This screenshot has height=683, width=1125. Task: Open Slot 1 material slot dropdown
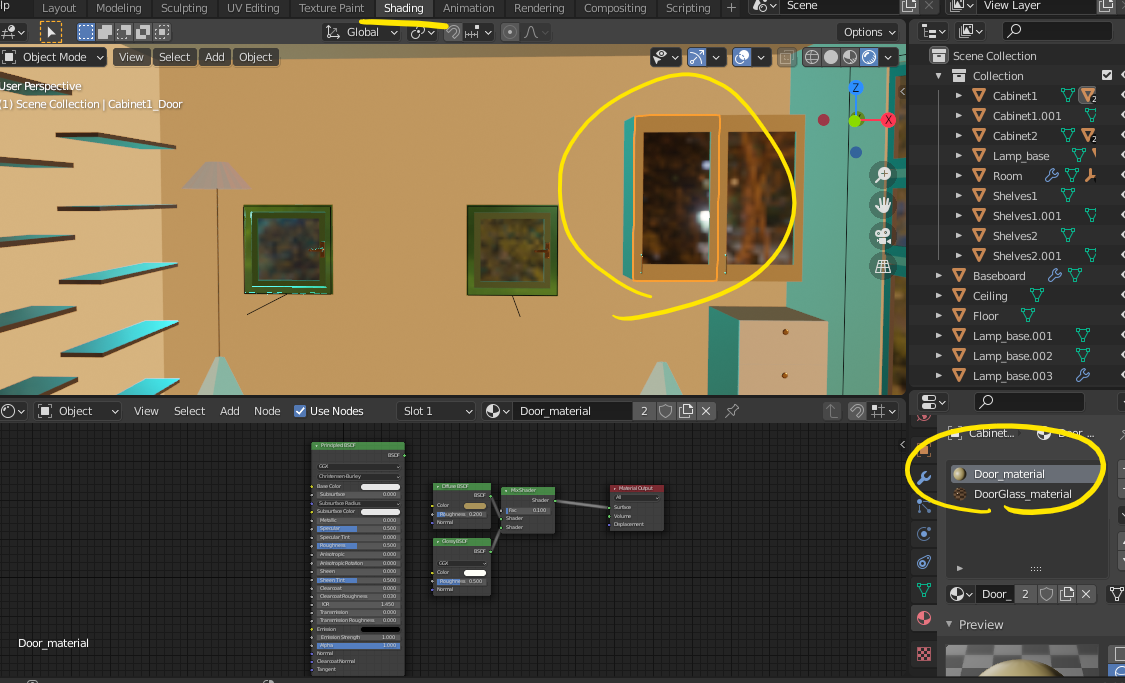437,411
